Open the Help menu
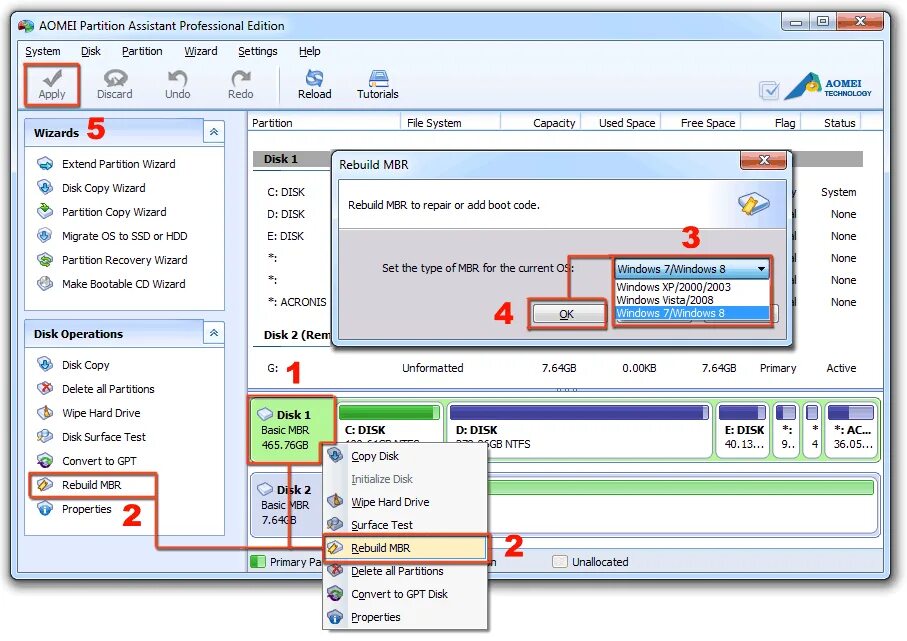The width and height of the screenshot is (907, 641). [x=309, y=51]
